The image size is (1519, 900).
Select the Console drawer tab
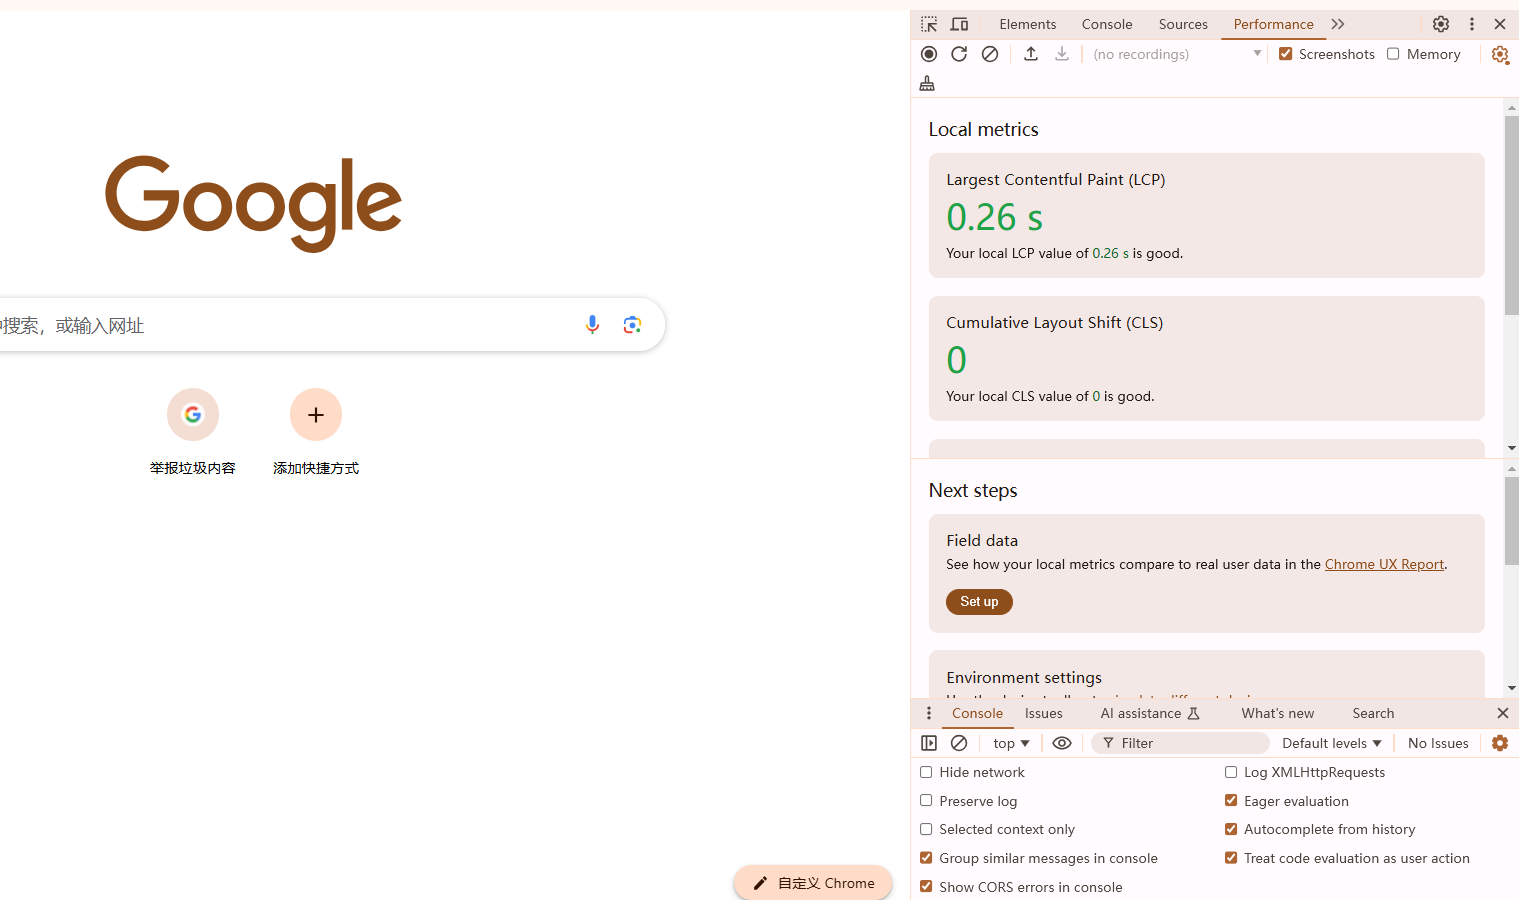click(977, 713)
